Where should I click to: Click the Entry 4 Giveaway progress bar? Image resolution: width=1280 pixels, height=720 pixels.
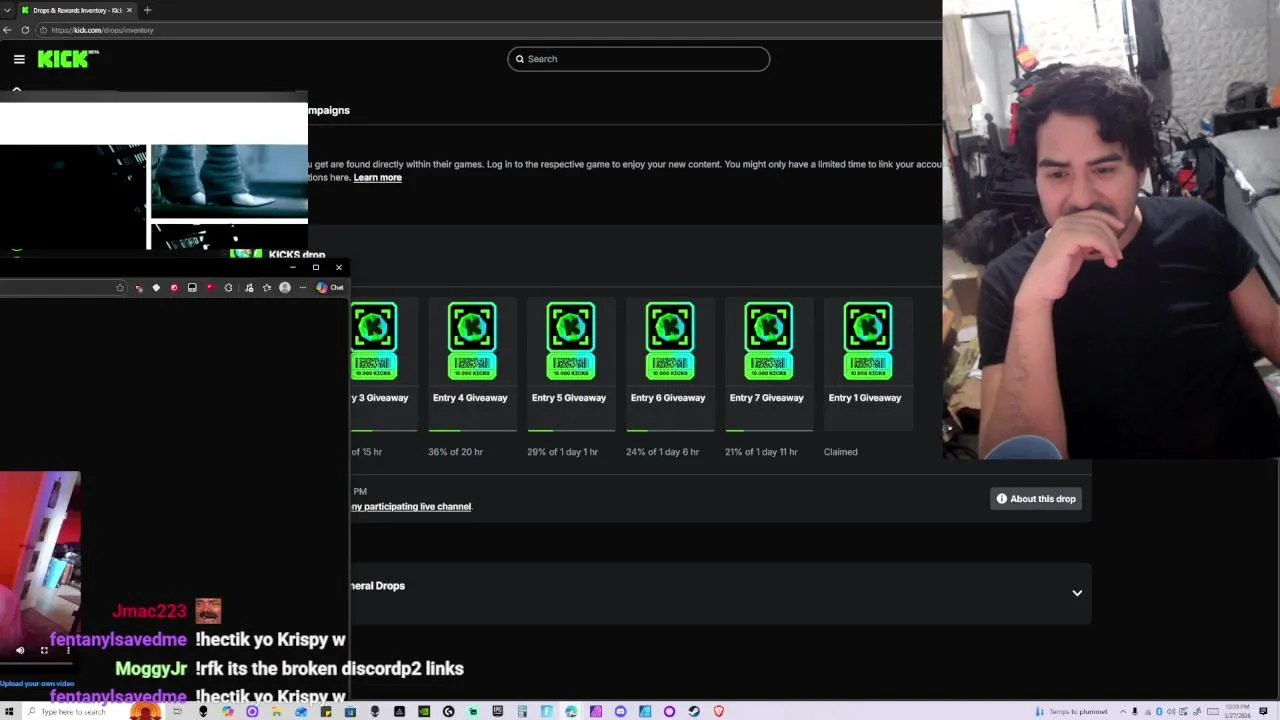click(x=472, y=431)
